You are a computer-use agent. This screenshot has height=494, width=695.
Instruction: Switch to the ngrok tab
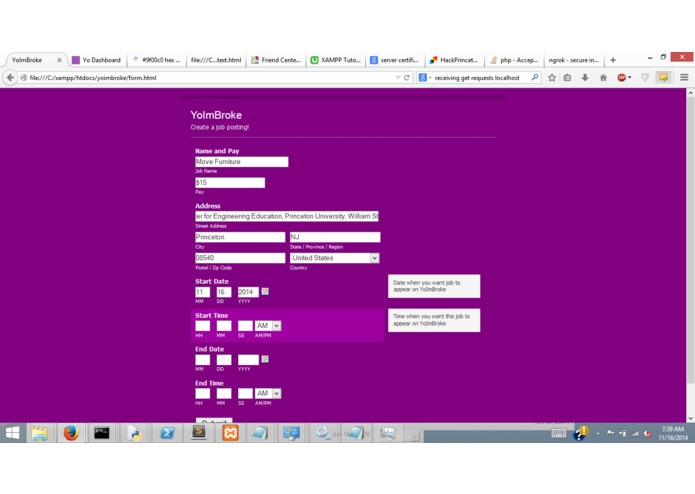574,60
